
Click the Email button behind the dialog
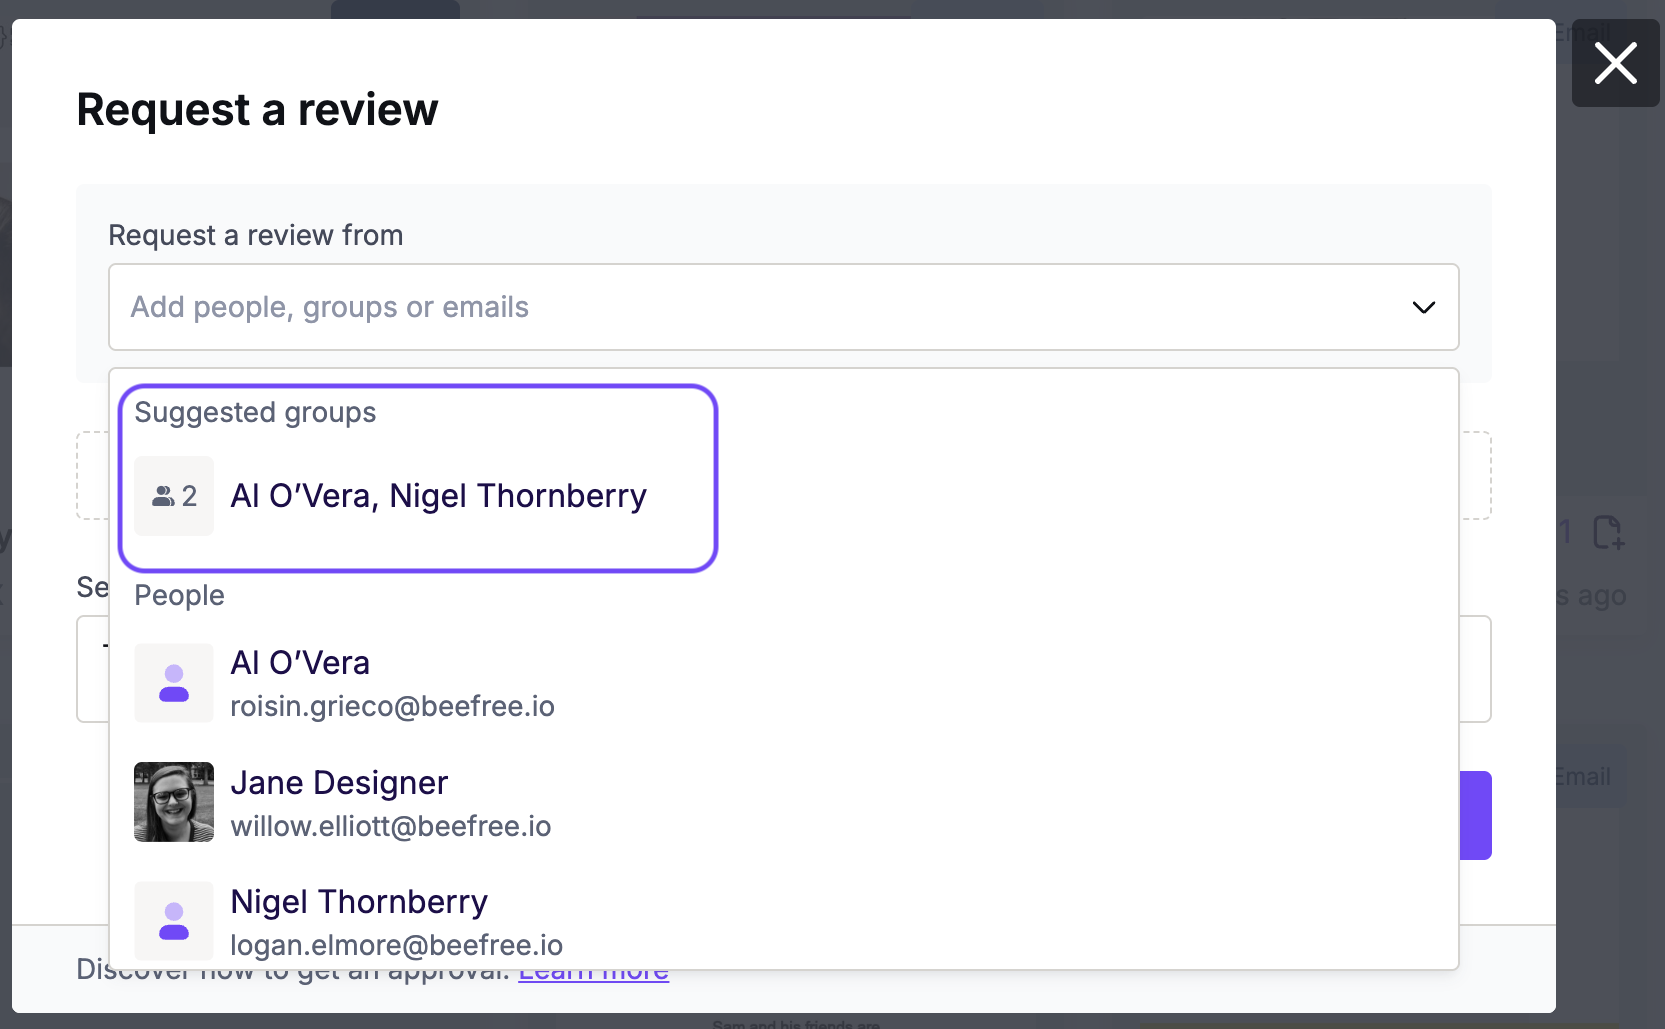tap(1583, 776)
